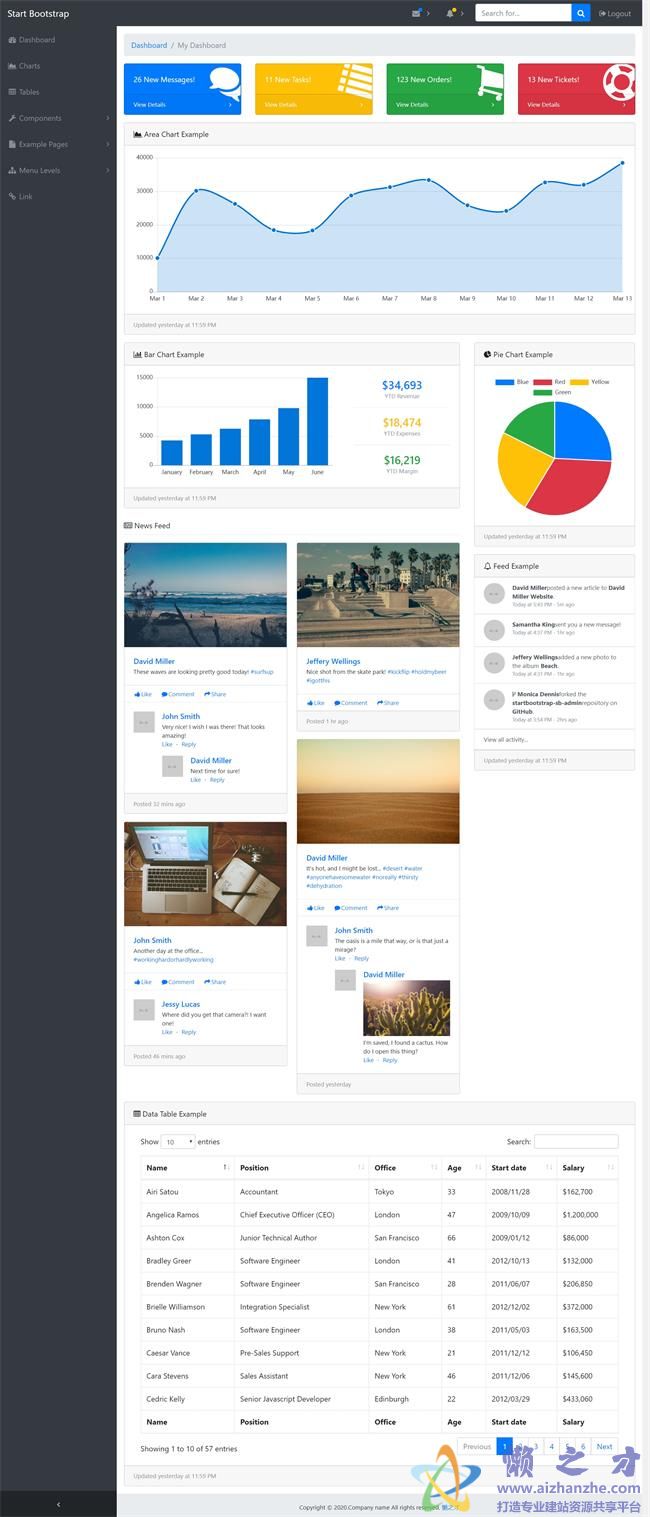Click the table Search input field
The width and height of the screenshot is (650, 1517).
575,1142
